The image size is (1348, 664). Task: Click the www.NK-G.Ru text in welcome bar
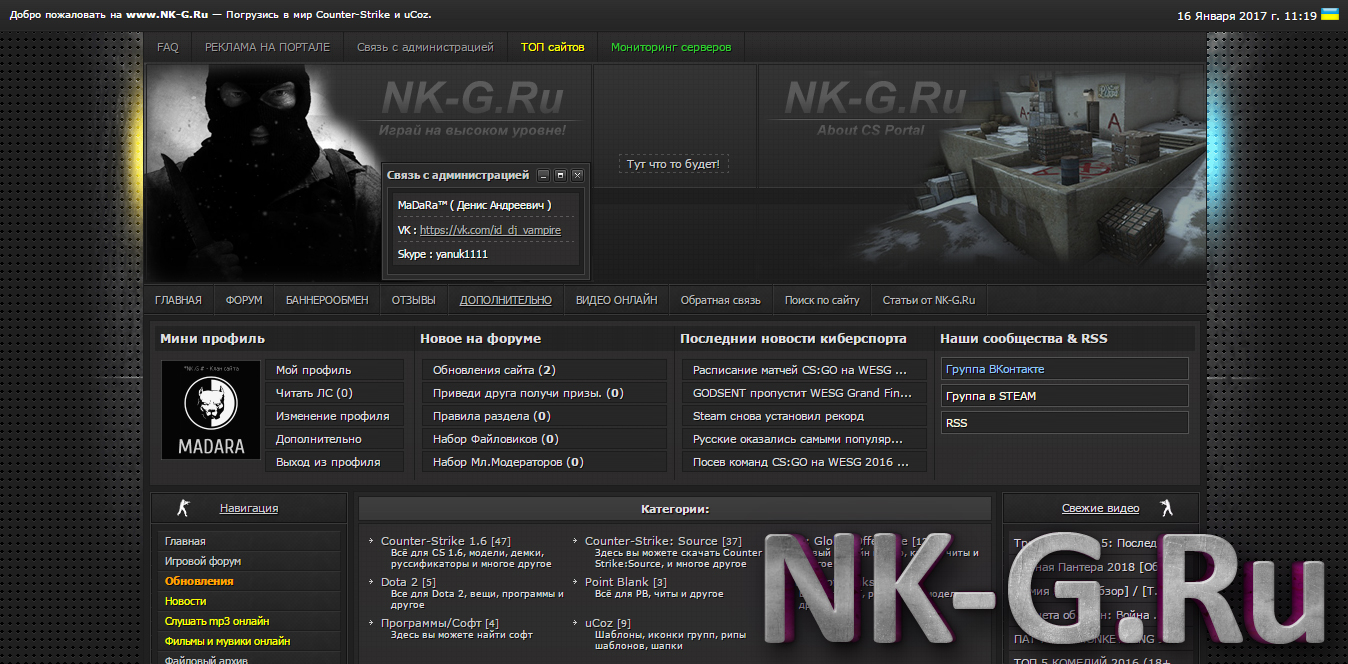(x=166, y=16)
